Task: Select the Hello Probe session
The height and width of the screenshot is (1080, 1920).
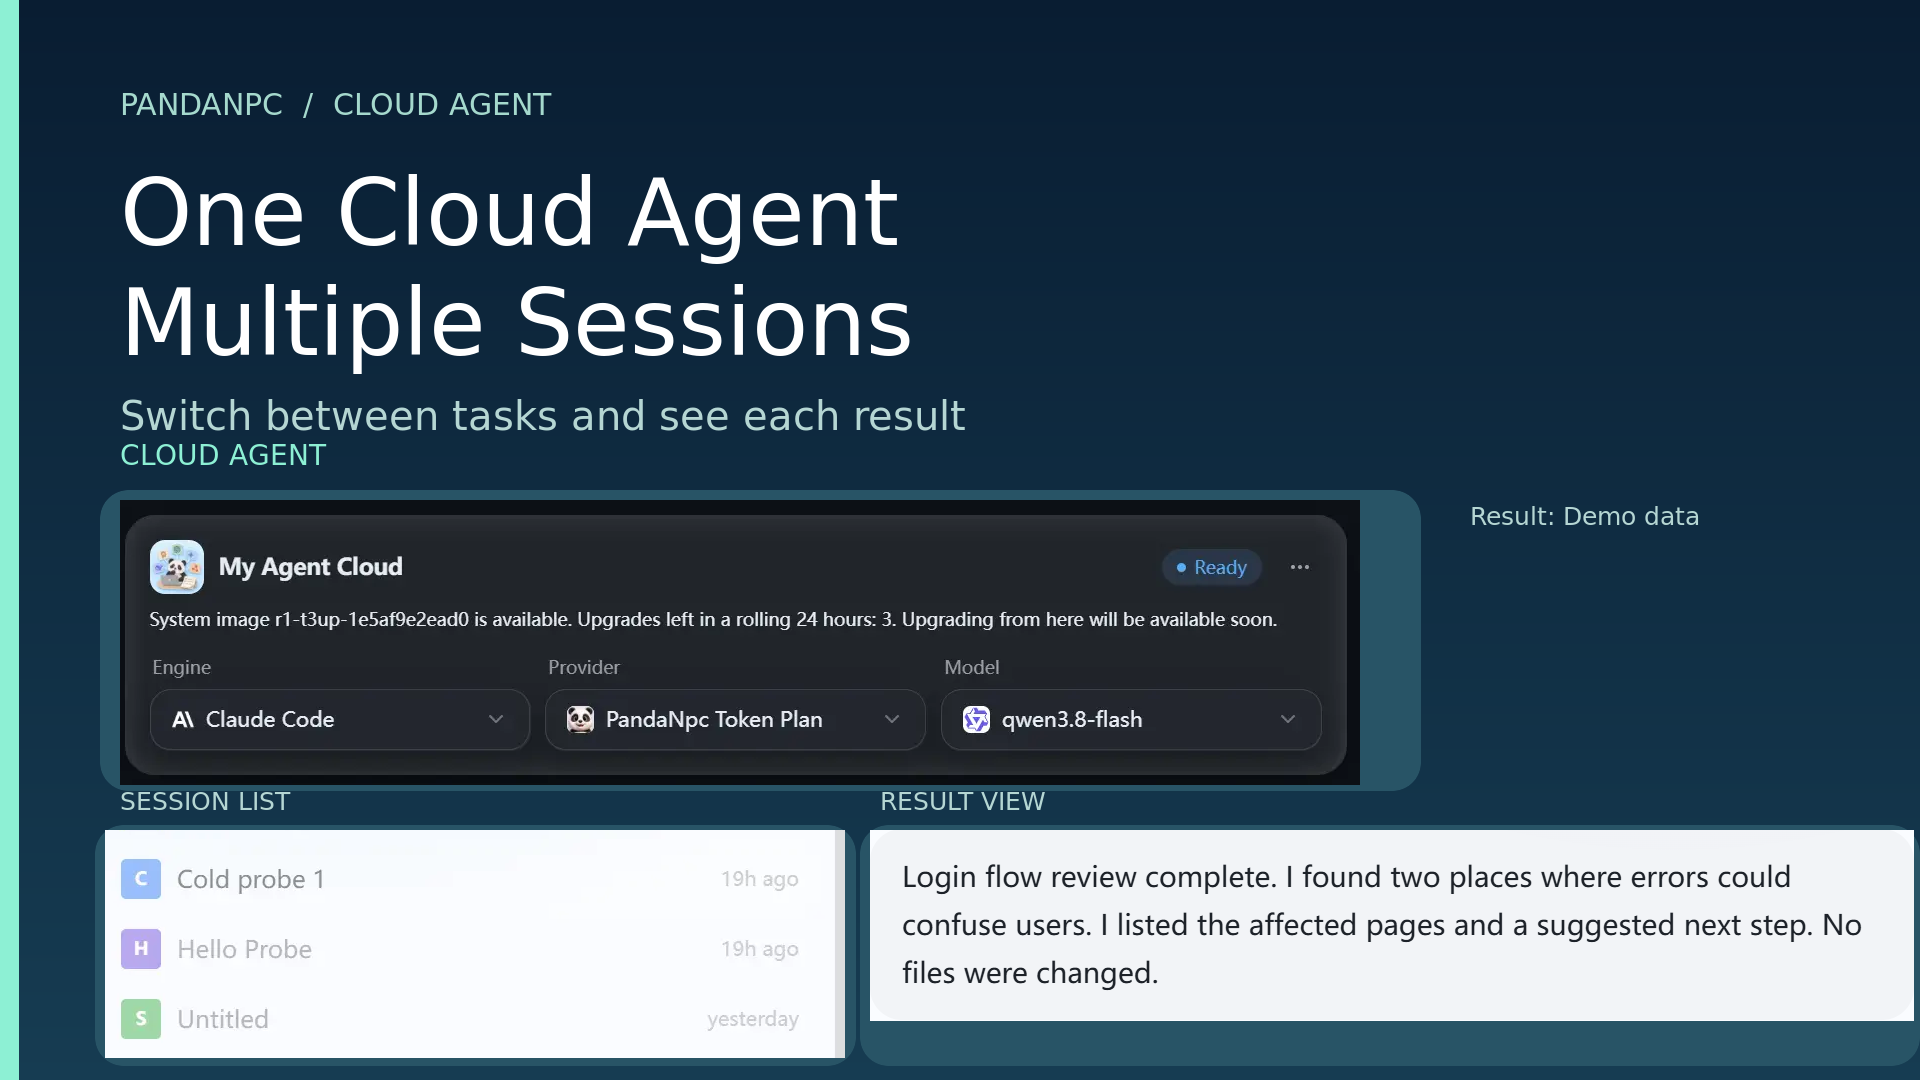Action: coord(470,949)
